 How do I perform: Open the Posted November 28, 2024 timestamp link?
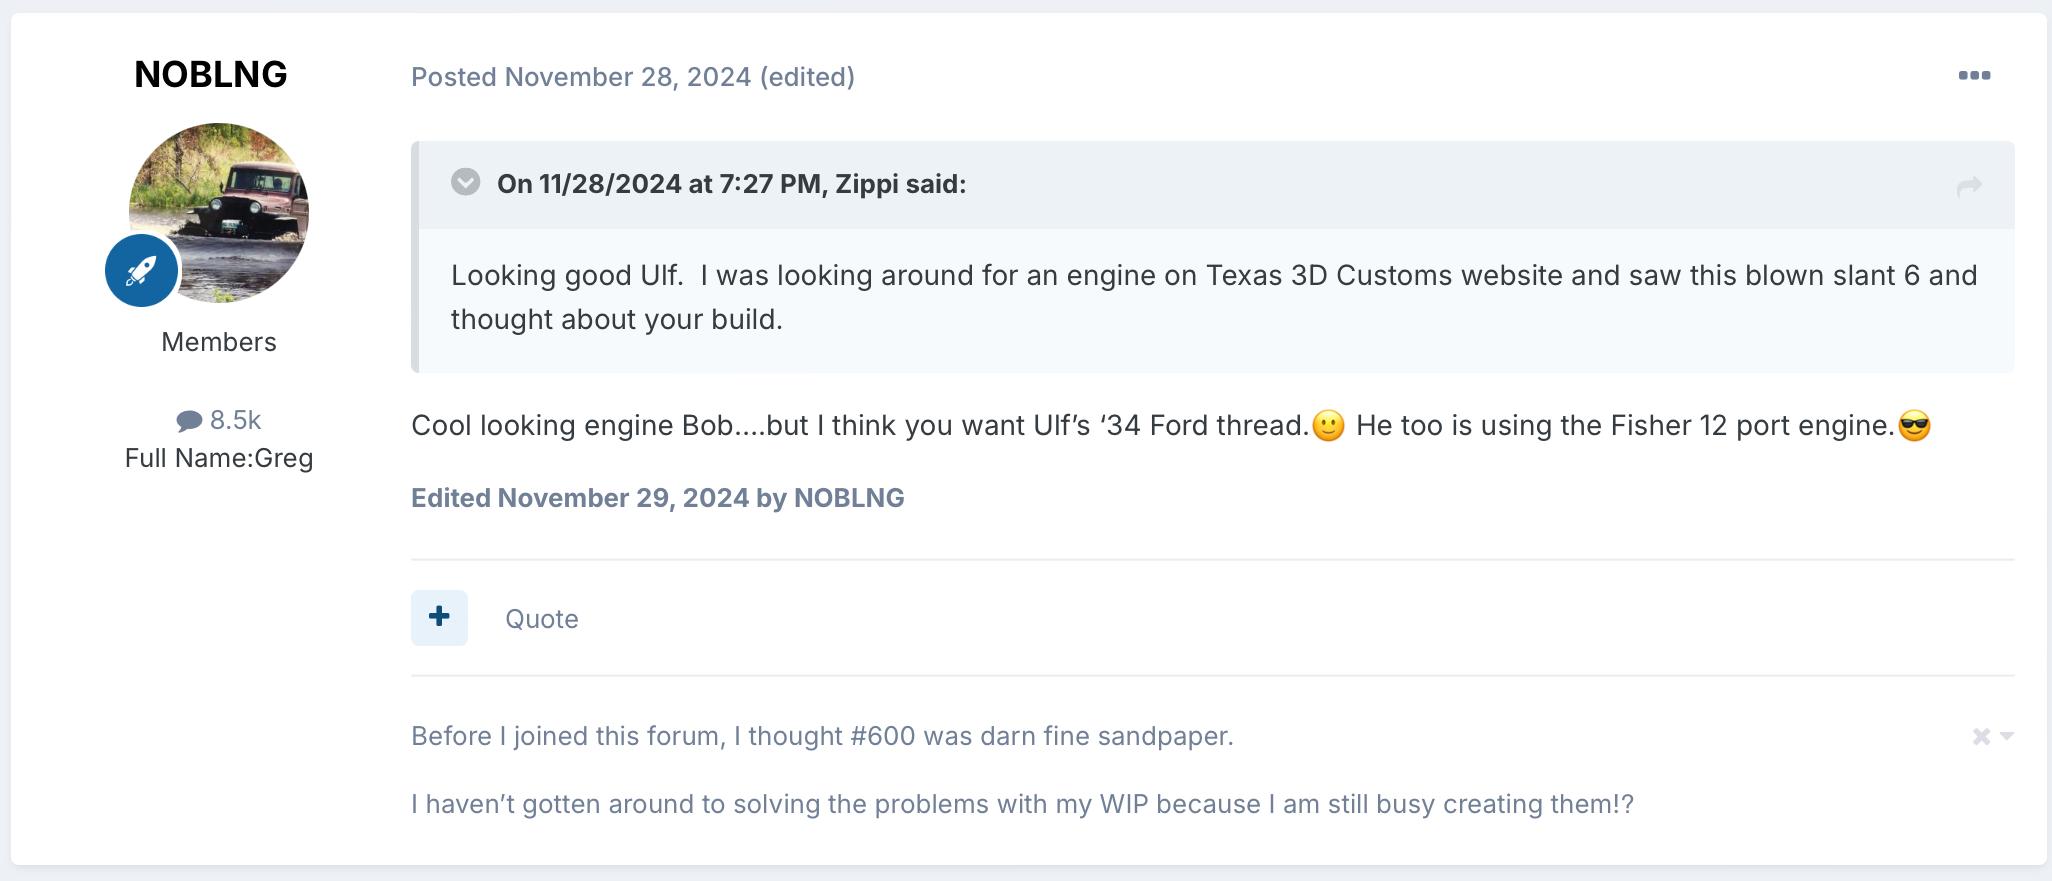tap(581, 77)
